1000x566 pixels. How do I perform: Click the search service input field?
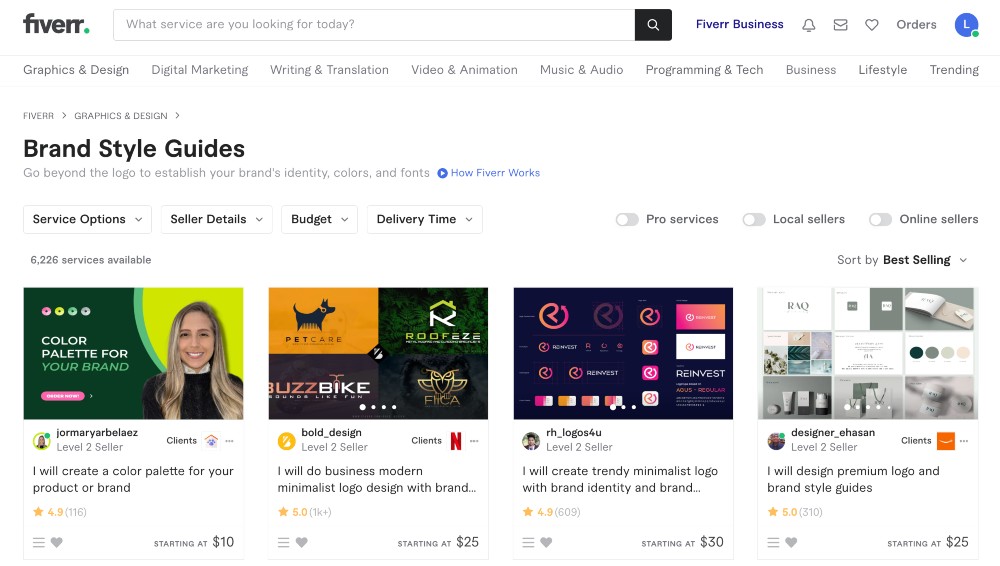[x=374, y=25]
